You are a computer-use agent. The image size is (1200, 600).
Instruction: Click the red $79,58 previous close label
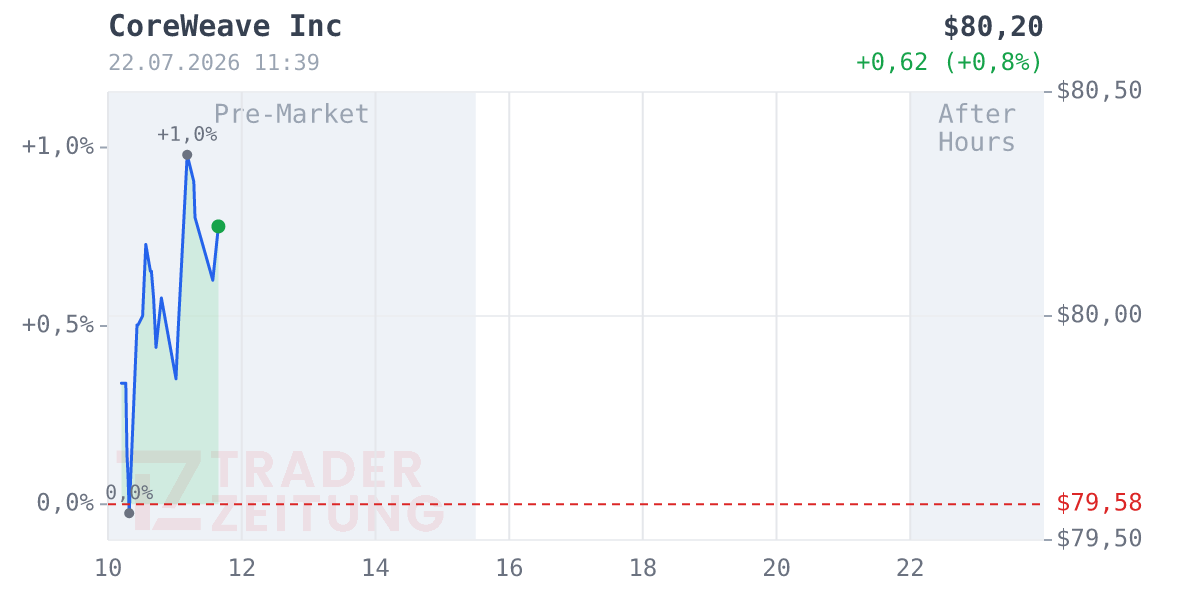coord(1099,502)
